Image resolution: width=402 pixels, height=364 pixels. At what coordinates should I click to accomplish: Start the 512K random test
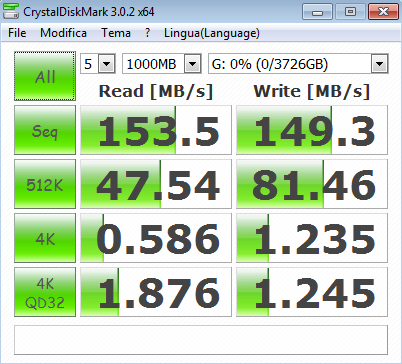pos(45,184)
